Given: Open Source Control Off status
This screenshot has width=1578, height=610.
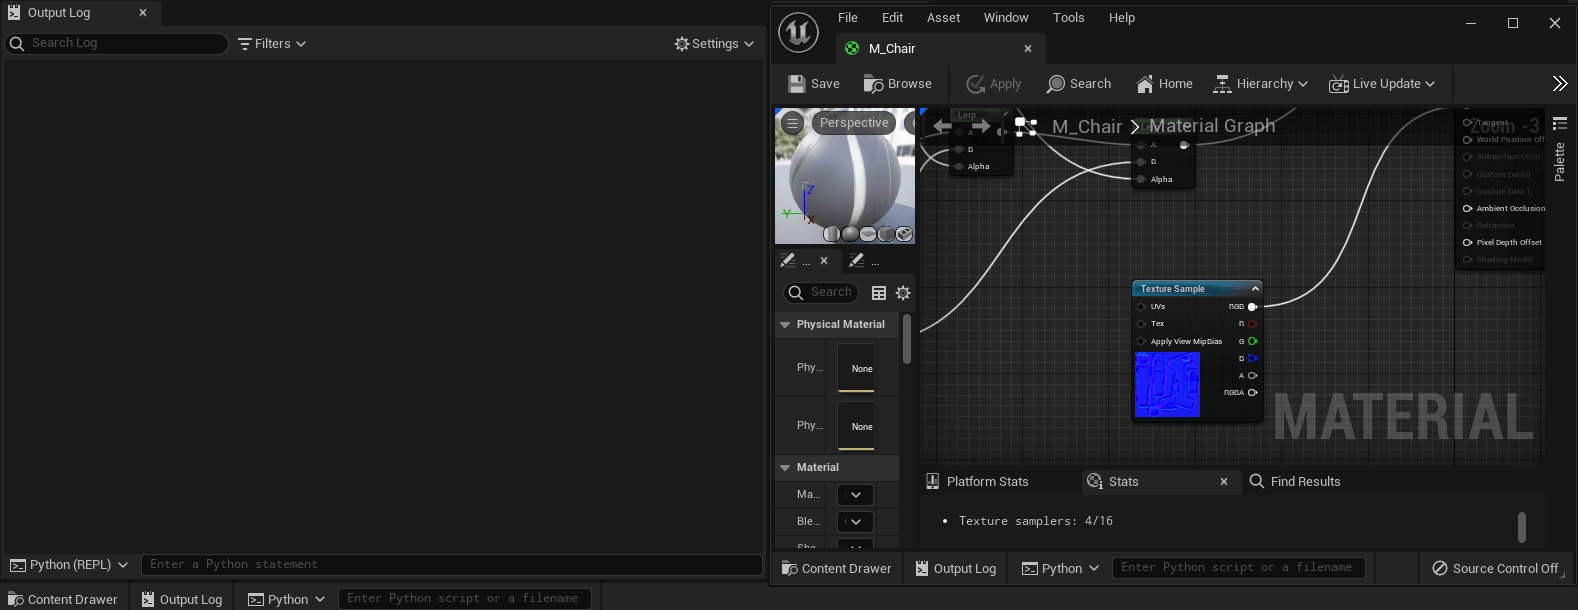Looking at the screenshot, I should click(1495, 568).
